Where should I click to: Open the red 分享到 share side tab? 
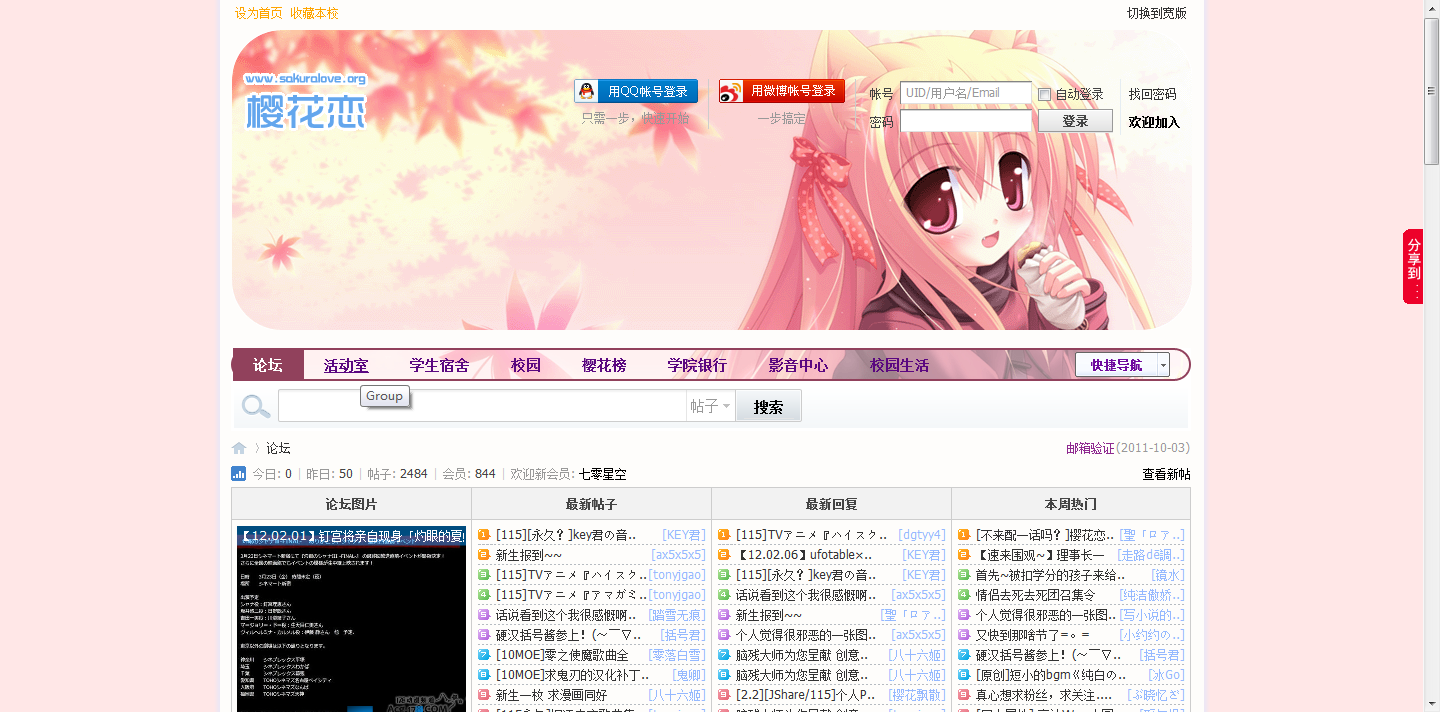tap(1413, 266)
